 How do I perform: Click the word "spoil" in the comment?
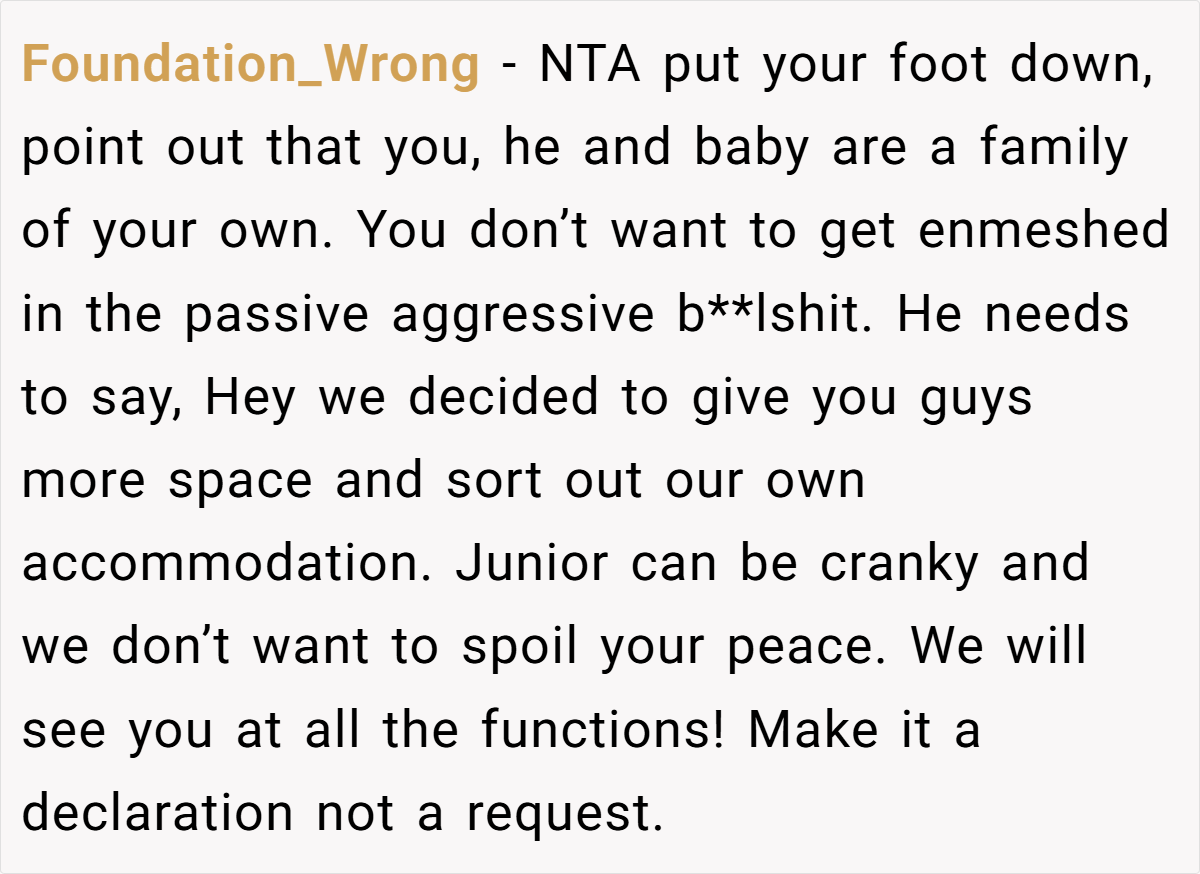pyautogui.click(x=520, y=649)
